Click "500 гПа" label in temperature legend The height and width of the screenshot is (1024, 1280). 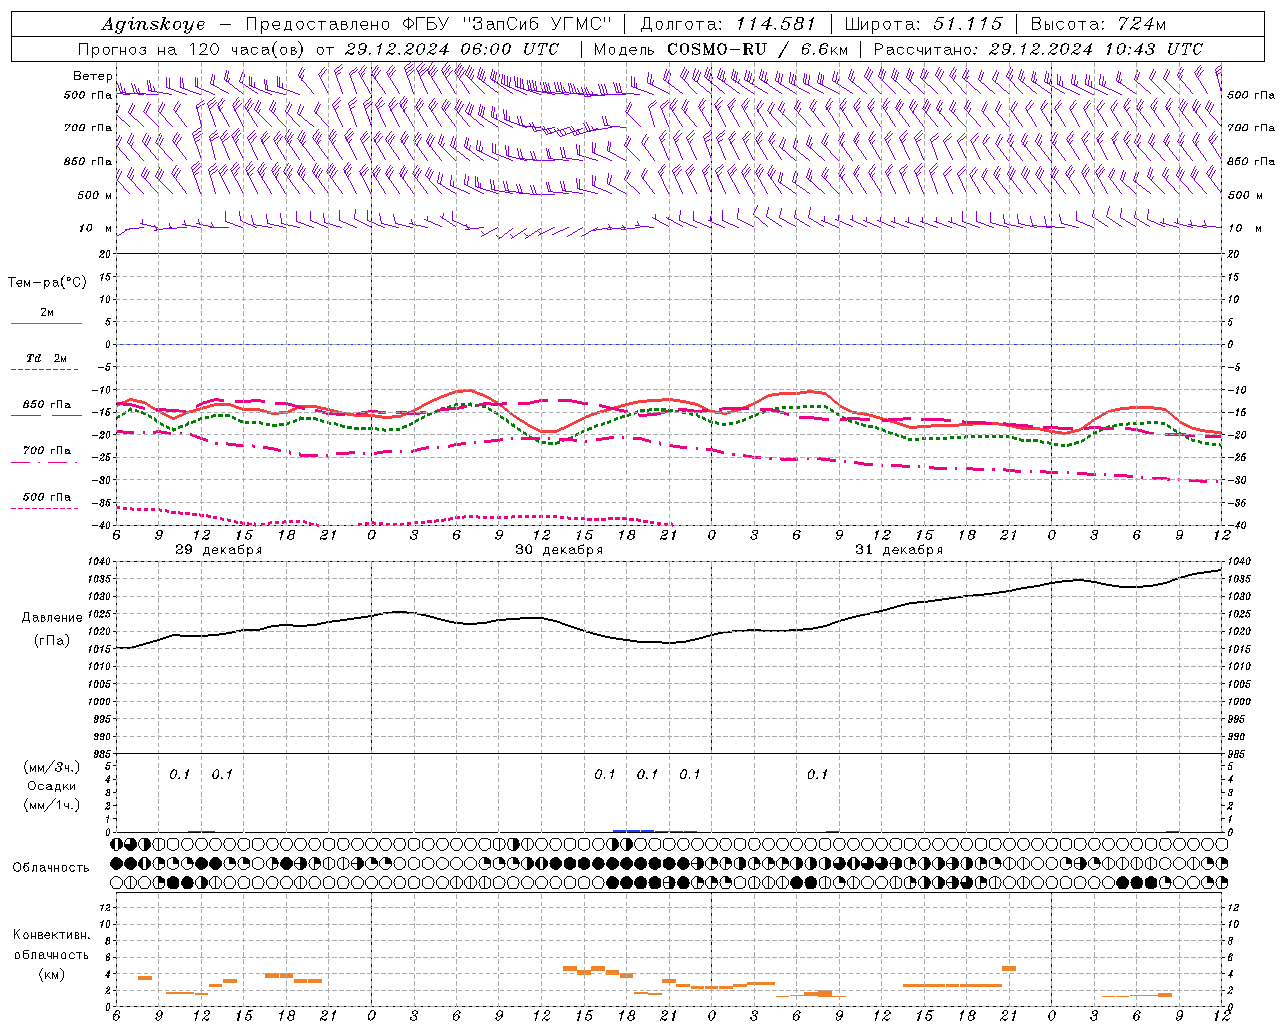(x=47, y=497)
